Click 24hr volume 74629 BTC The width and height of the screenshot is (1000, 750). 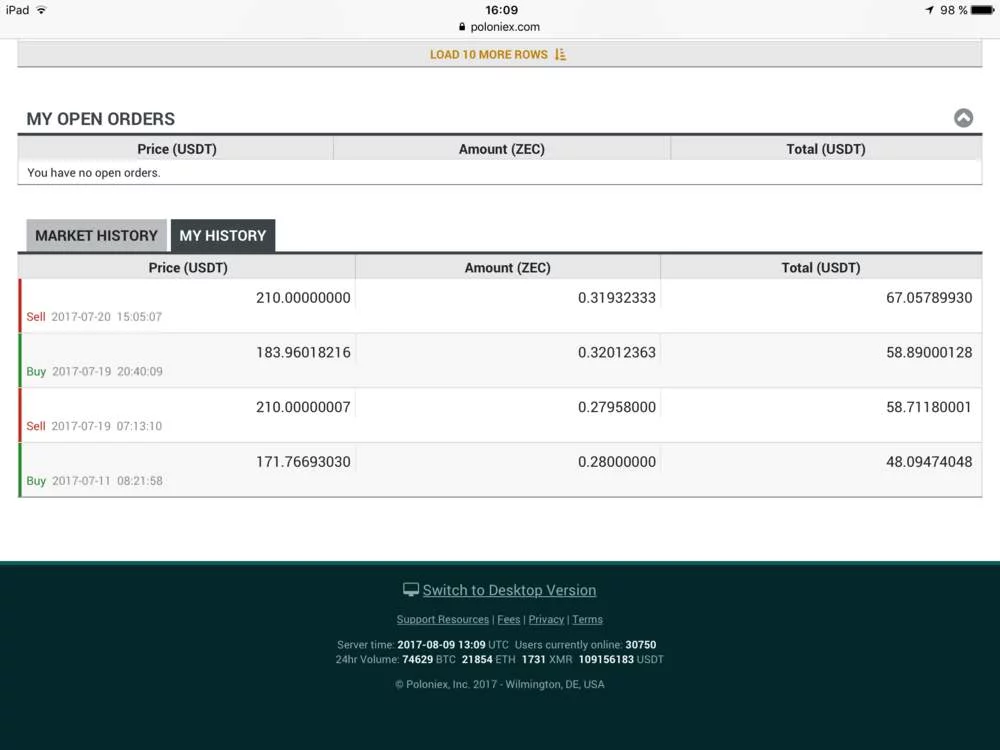pyautogui.click(x=429, y=659)
